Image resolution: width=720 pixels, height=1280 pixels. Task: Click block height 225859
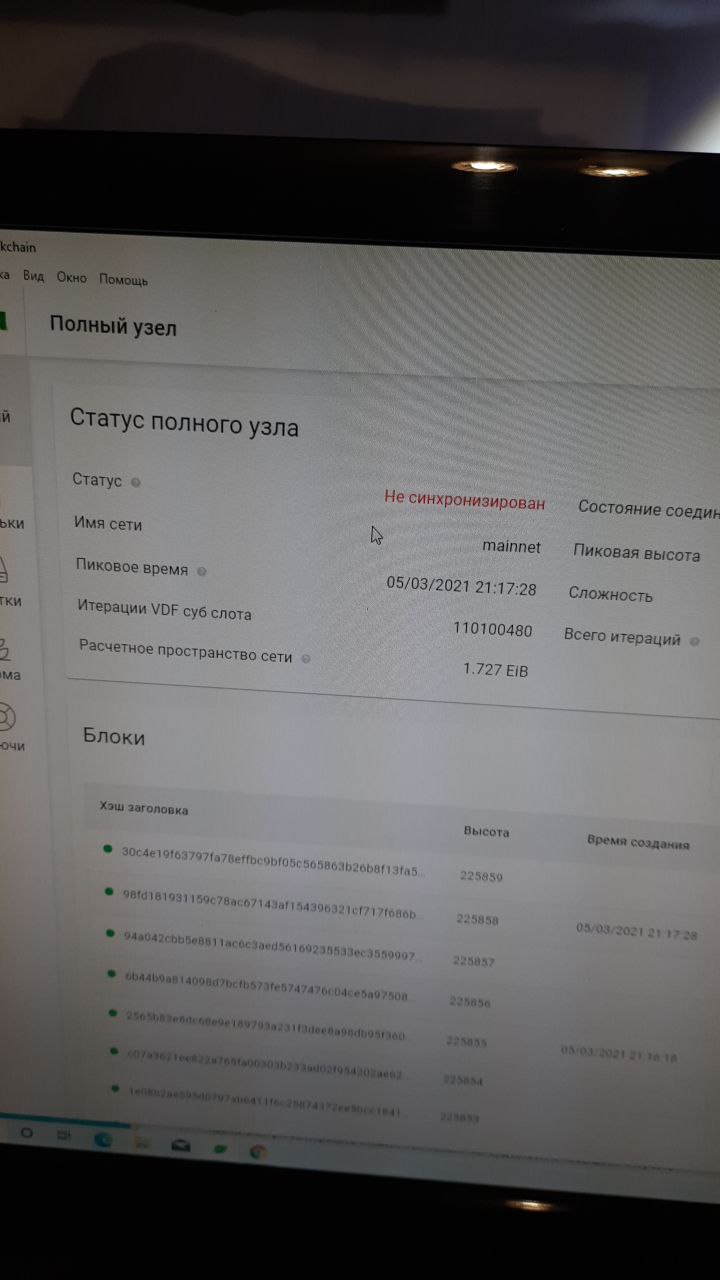[x=481, y=876]
